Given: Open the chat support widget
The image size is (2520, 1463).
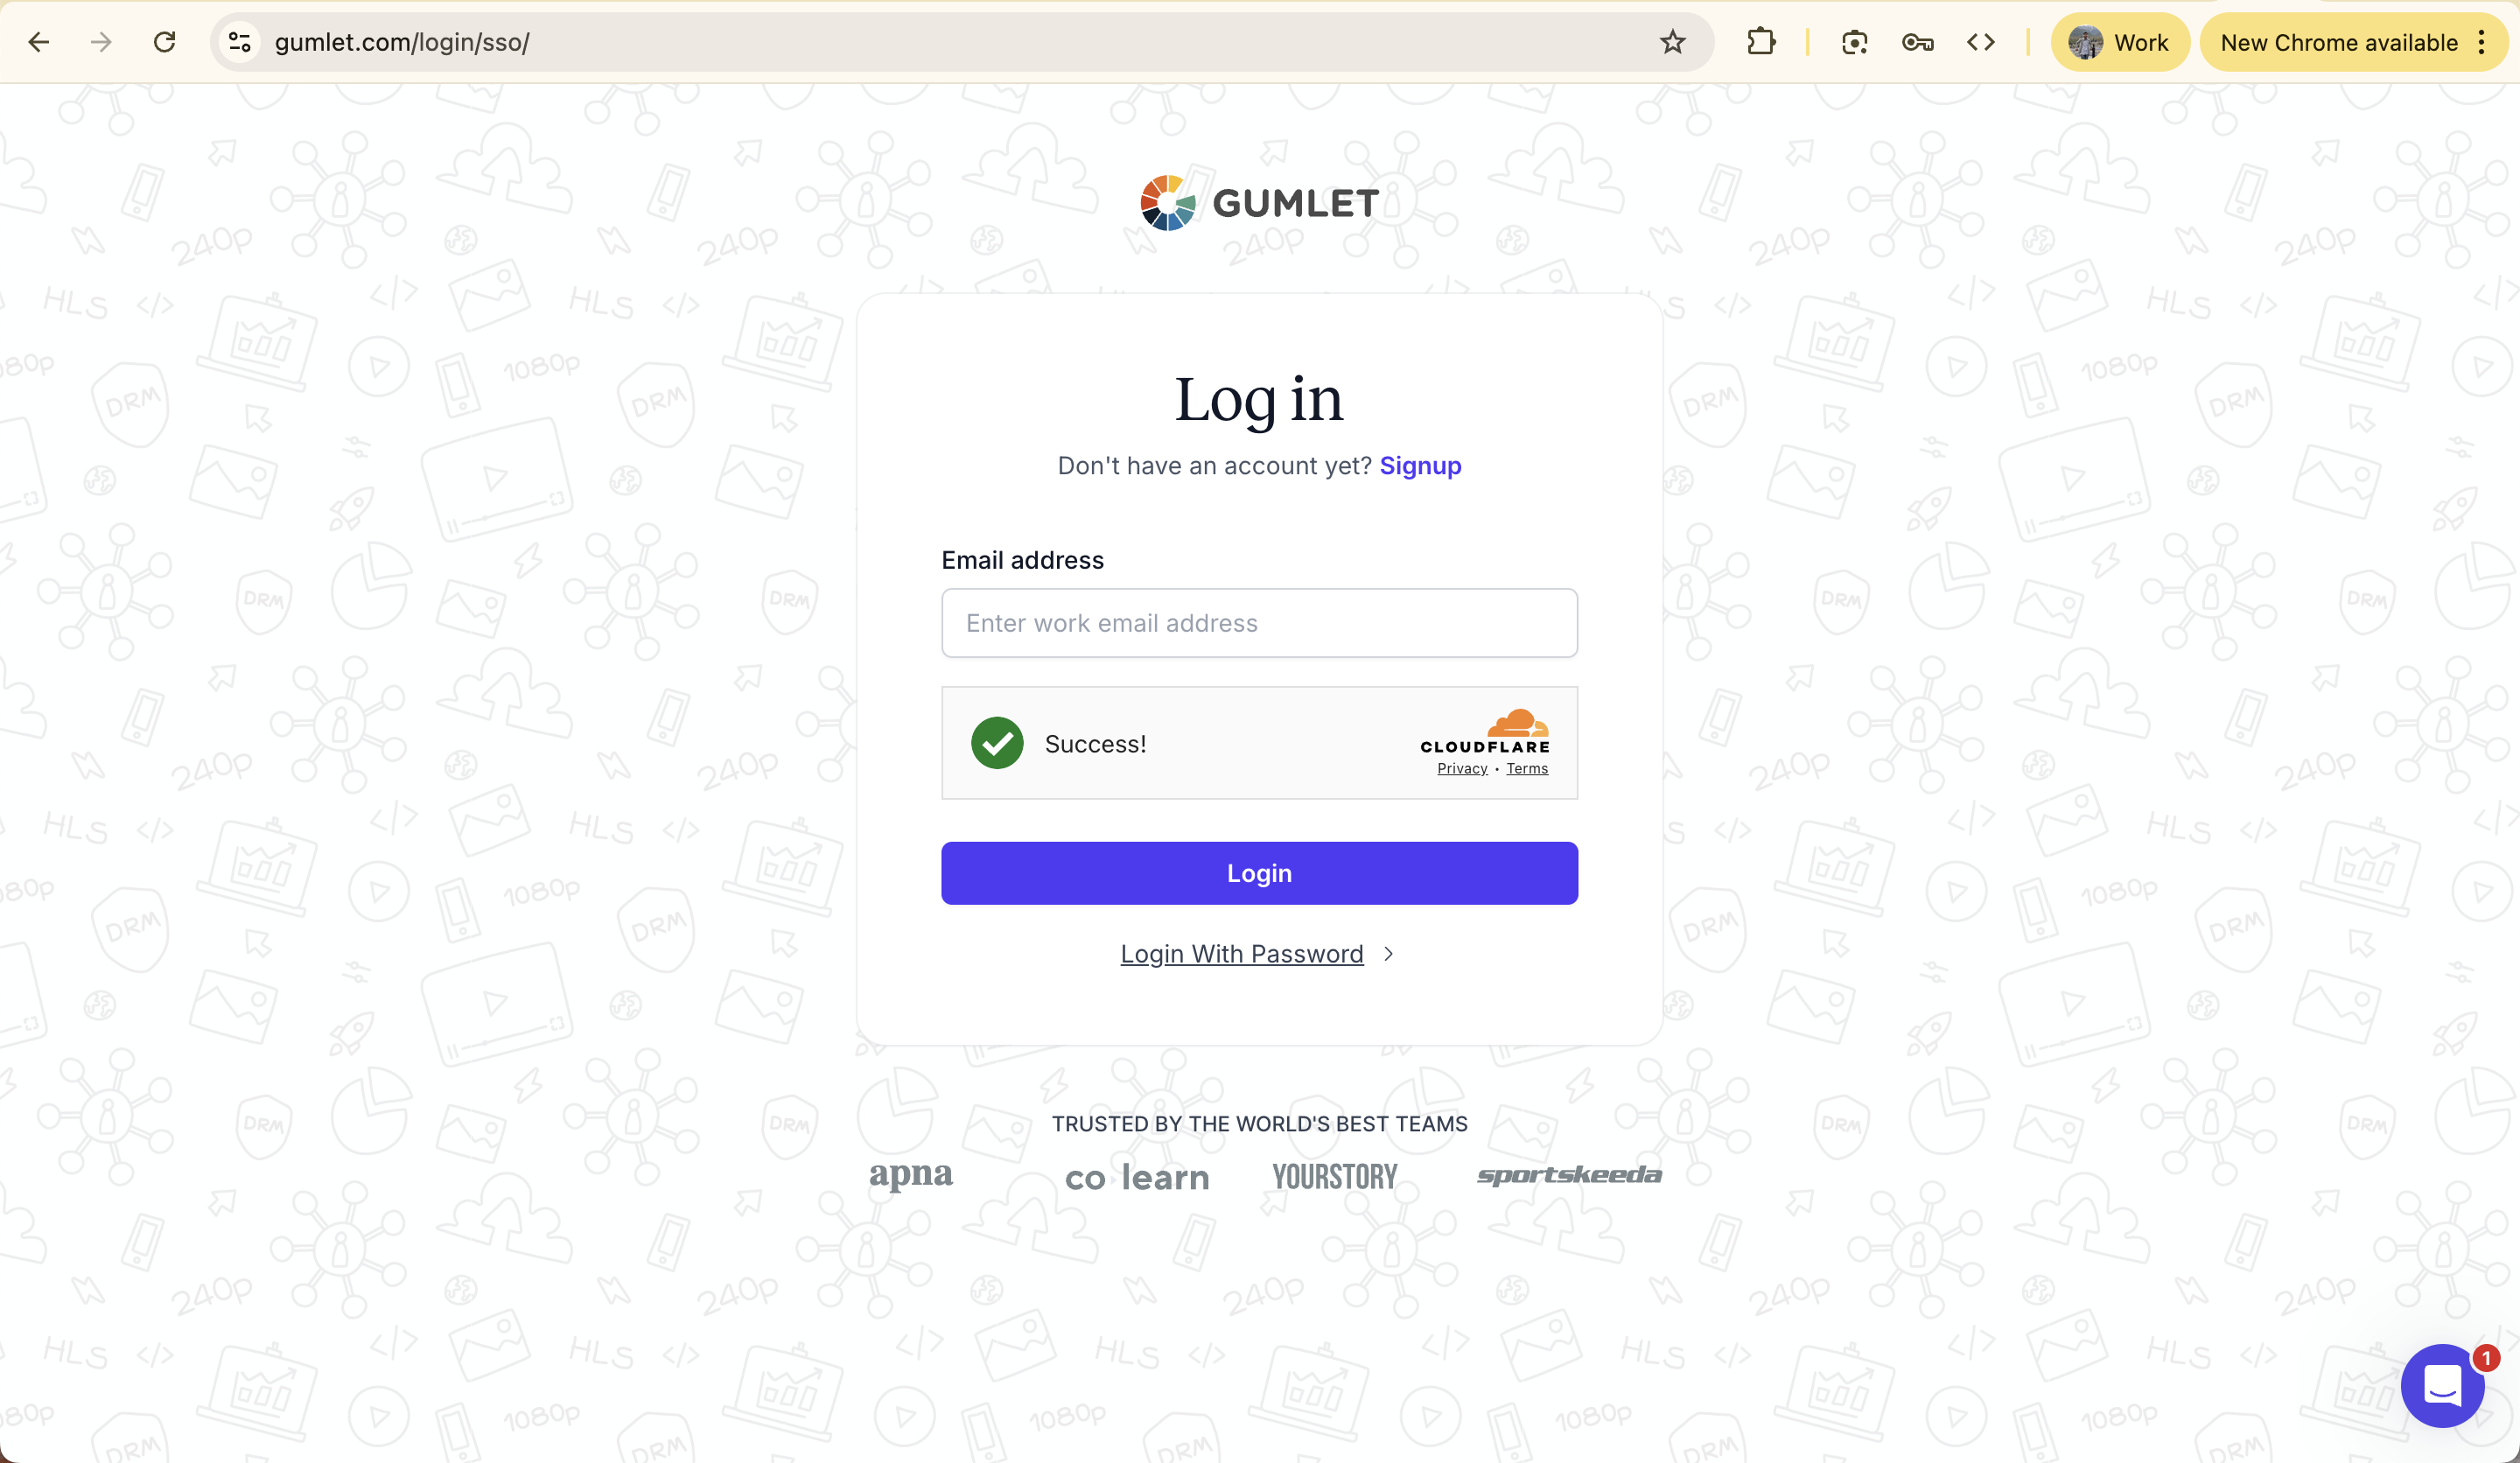Looking at the screenshot, I should [2442, 1386].
